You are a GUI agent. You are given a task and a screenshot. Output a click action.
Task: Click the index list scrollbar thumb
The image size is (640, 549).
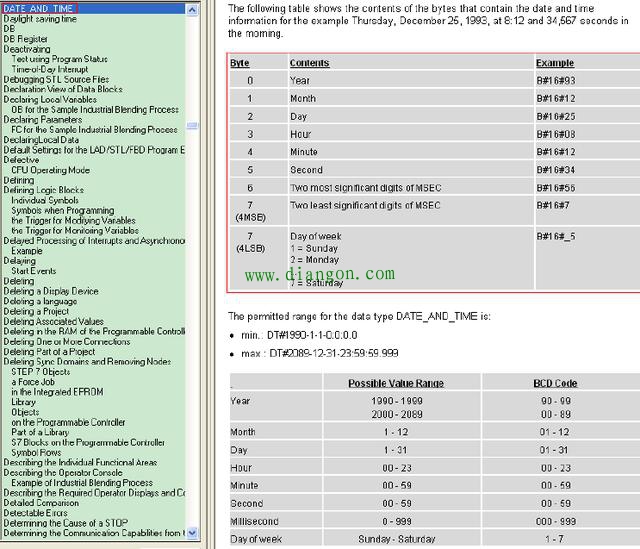(x=192, y=125)
